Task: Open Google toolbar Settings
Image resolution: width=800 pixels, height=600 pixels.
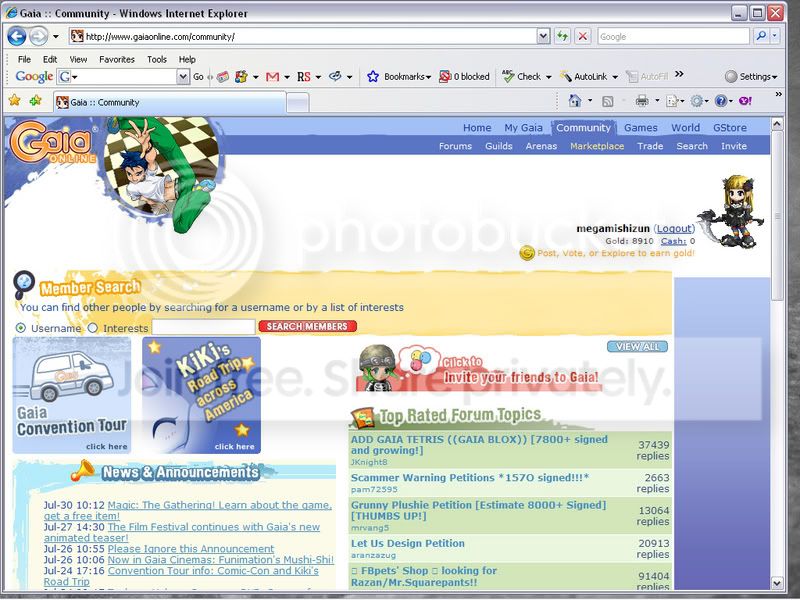Action: tap(751, 77)
